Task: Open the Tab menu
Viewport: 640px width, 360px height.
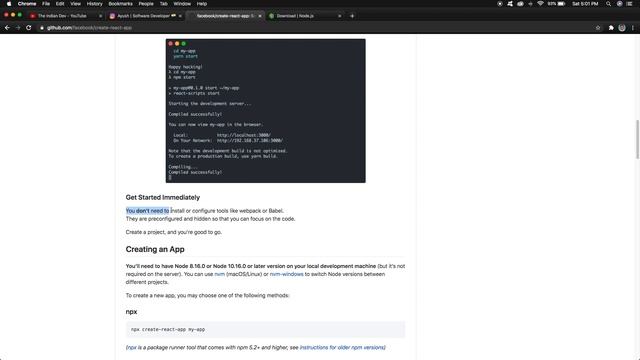Action: pyautogui.click(x=164, y=4)
